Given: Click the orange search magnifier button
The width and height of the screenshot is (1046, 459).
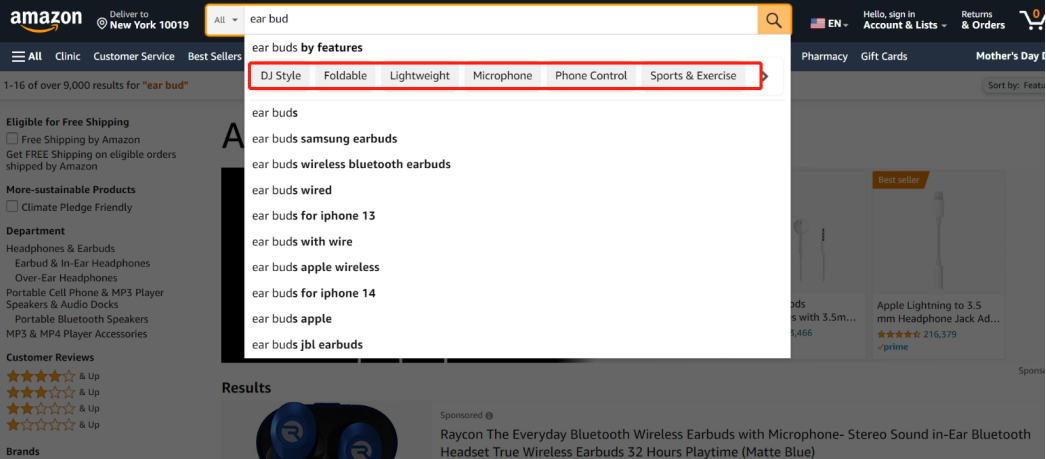Looking at the screenshot, I should [x=774, y=20].
